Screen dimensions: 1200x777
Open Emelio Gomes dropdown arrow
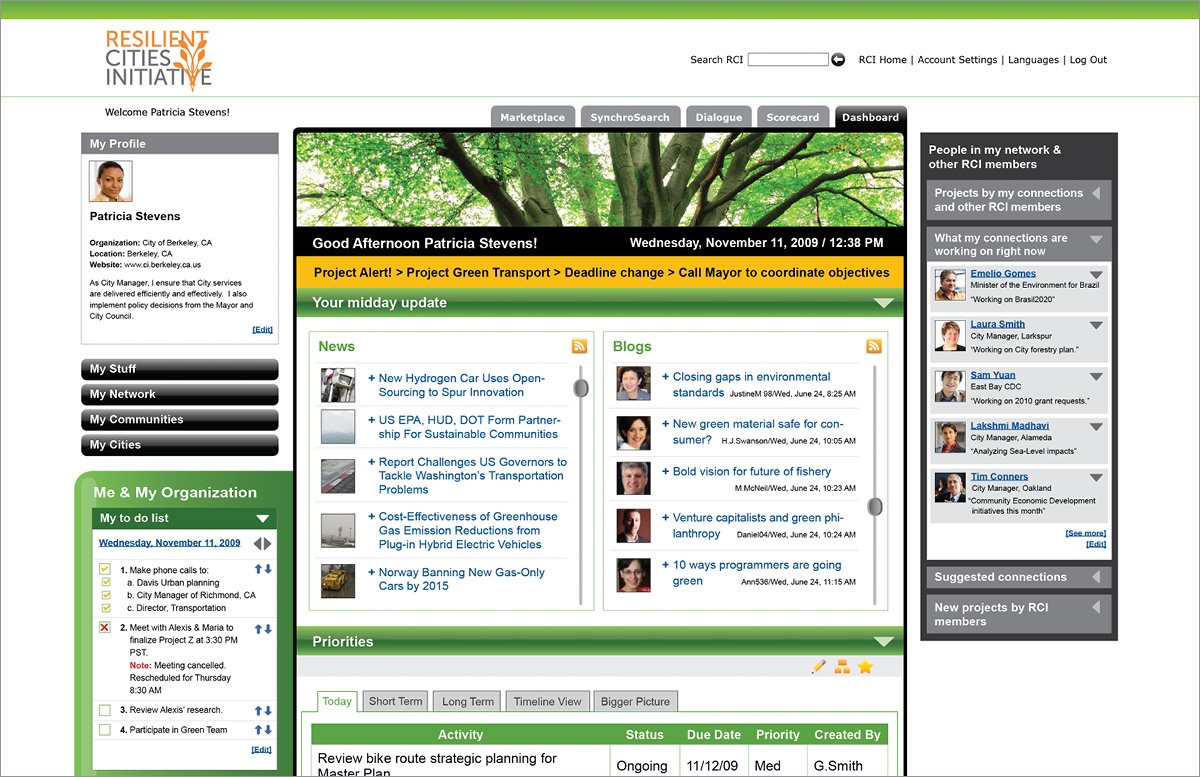1096,275
